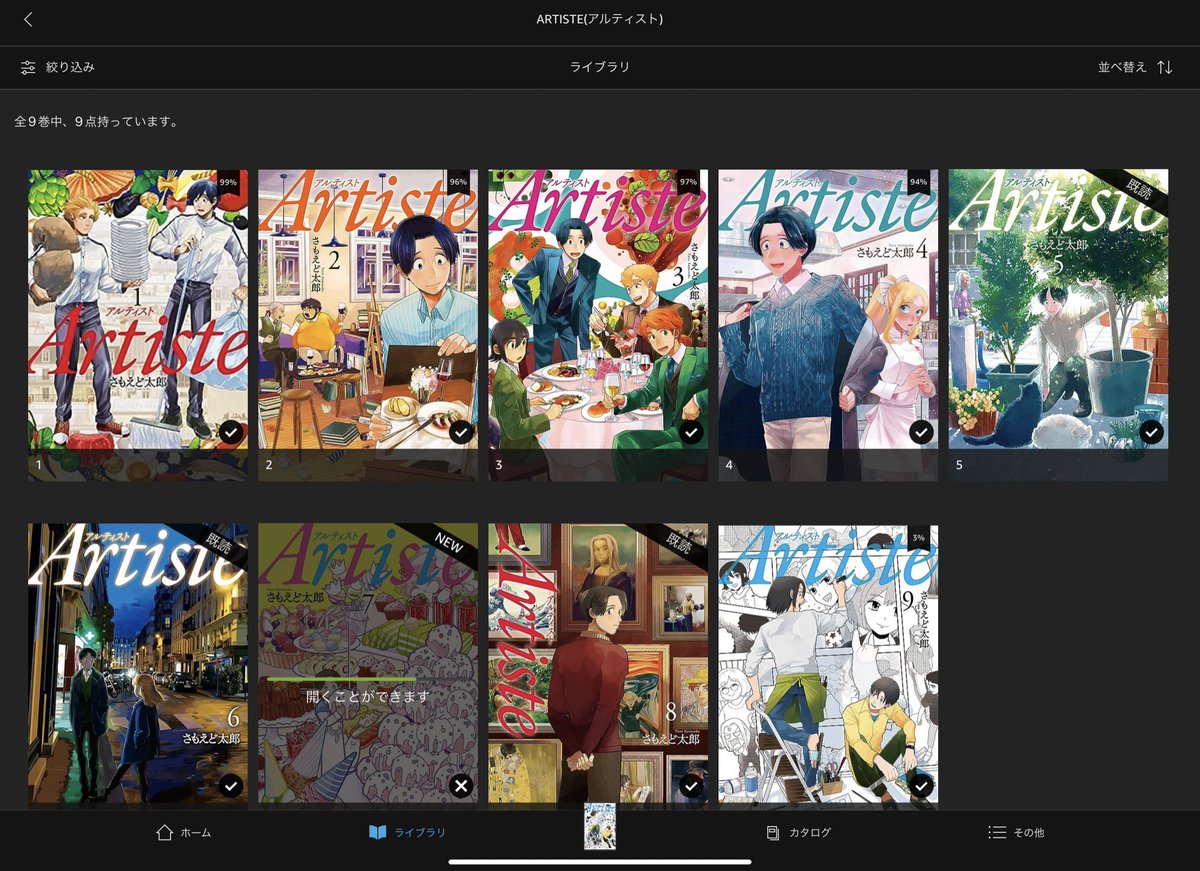The height and width of the screenshot is (871, 1200).
Task: Tap the ARTISTE(アルティスト) title
Action: click(600, 19)
